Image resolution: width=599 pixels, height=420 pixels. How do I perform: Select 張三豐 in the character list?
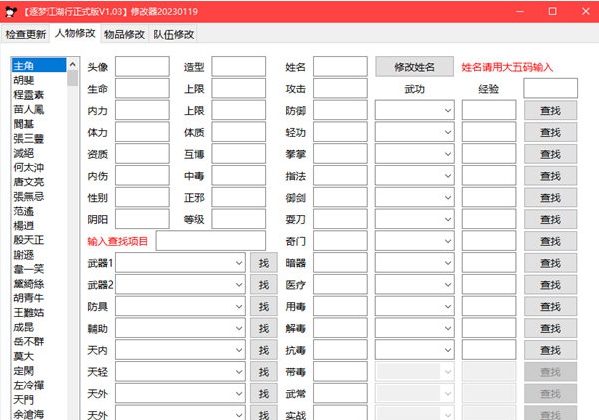click(x=39, y=138)
